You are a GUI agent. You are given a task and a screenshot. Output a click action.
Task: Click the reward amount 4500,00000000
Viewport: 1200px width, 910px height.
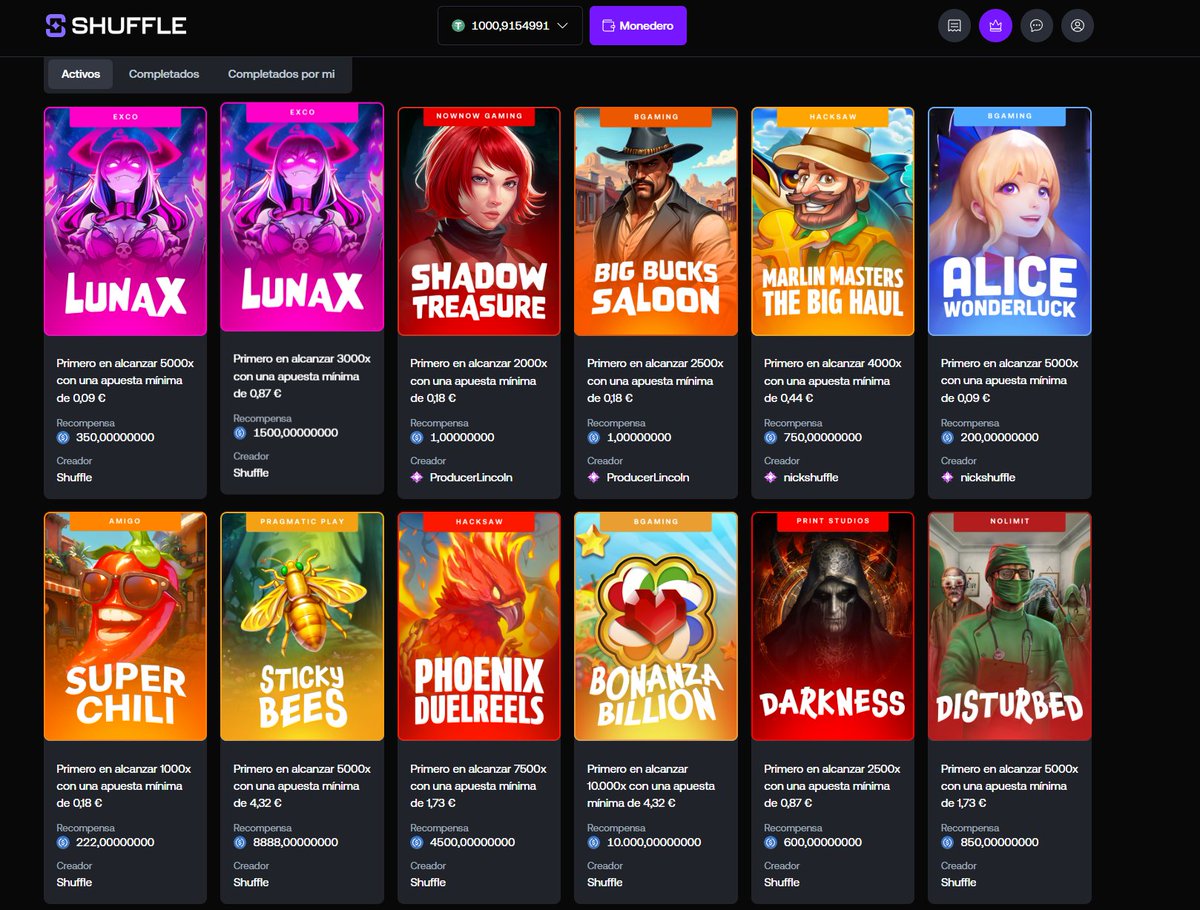[x=472, y=842]
